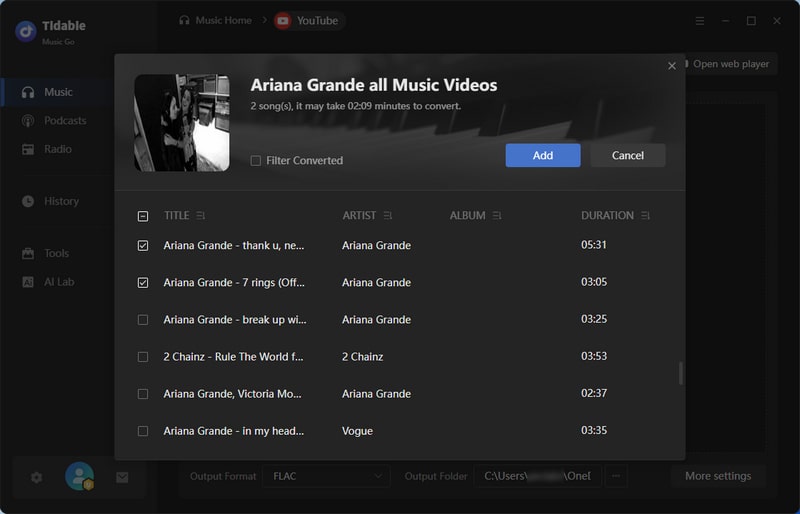The height and width of the screenshot is (514, 800).
Task: Uncheck the thank u, next song
Action: (143, 246)
